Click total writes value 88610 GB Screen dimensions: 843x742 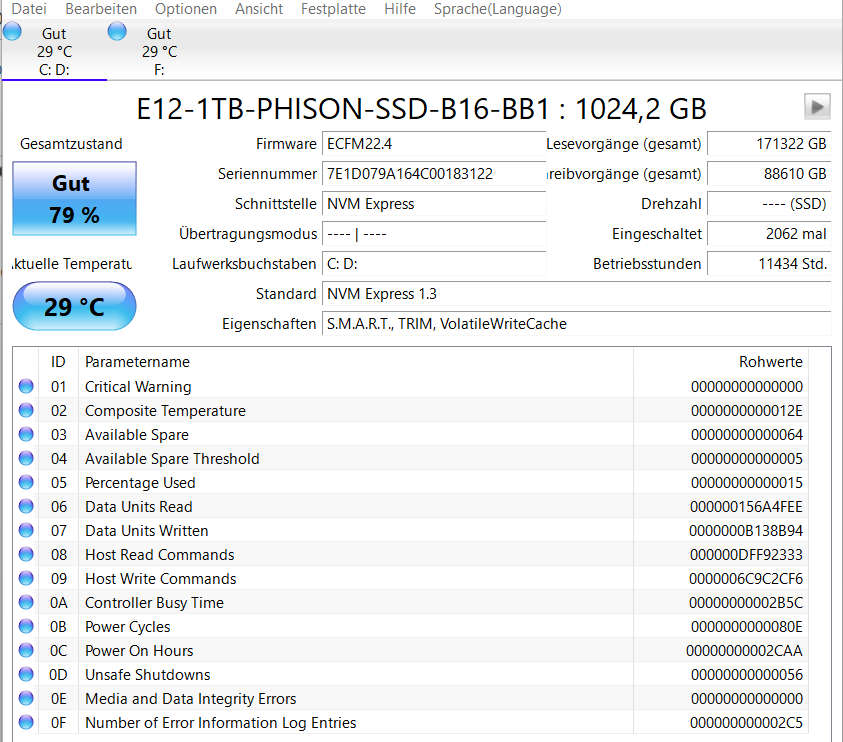(769, 174)
